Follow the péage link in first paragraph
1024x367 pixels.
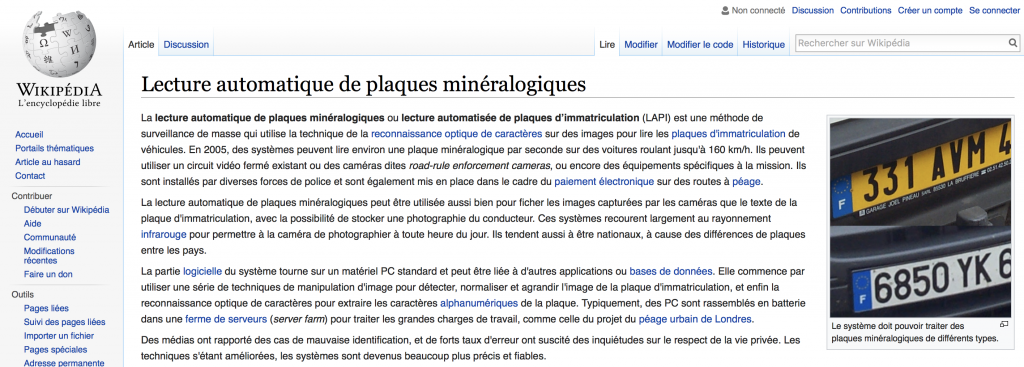coord(746,182)
